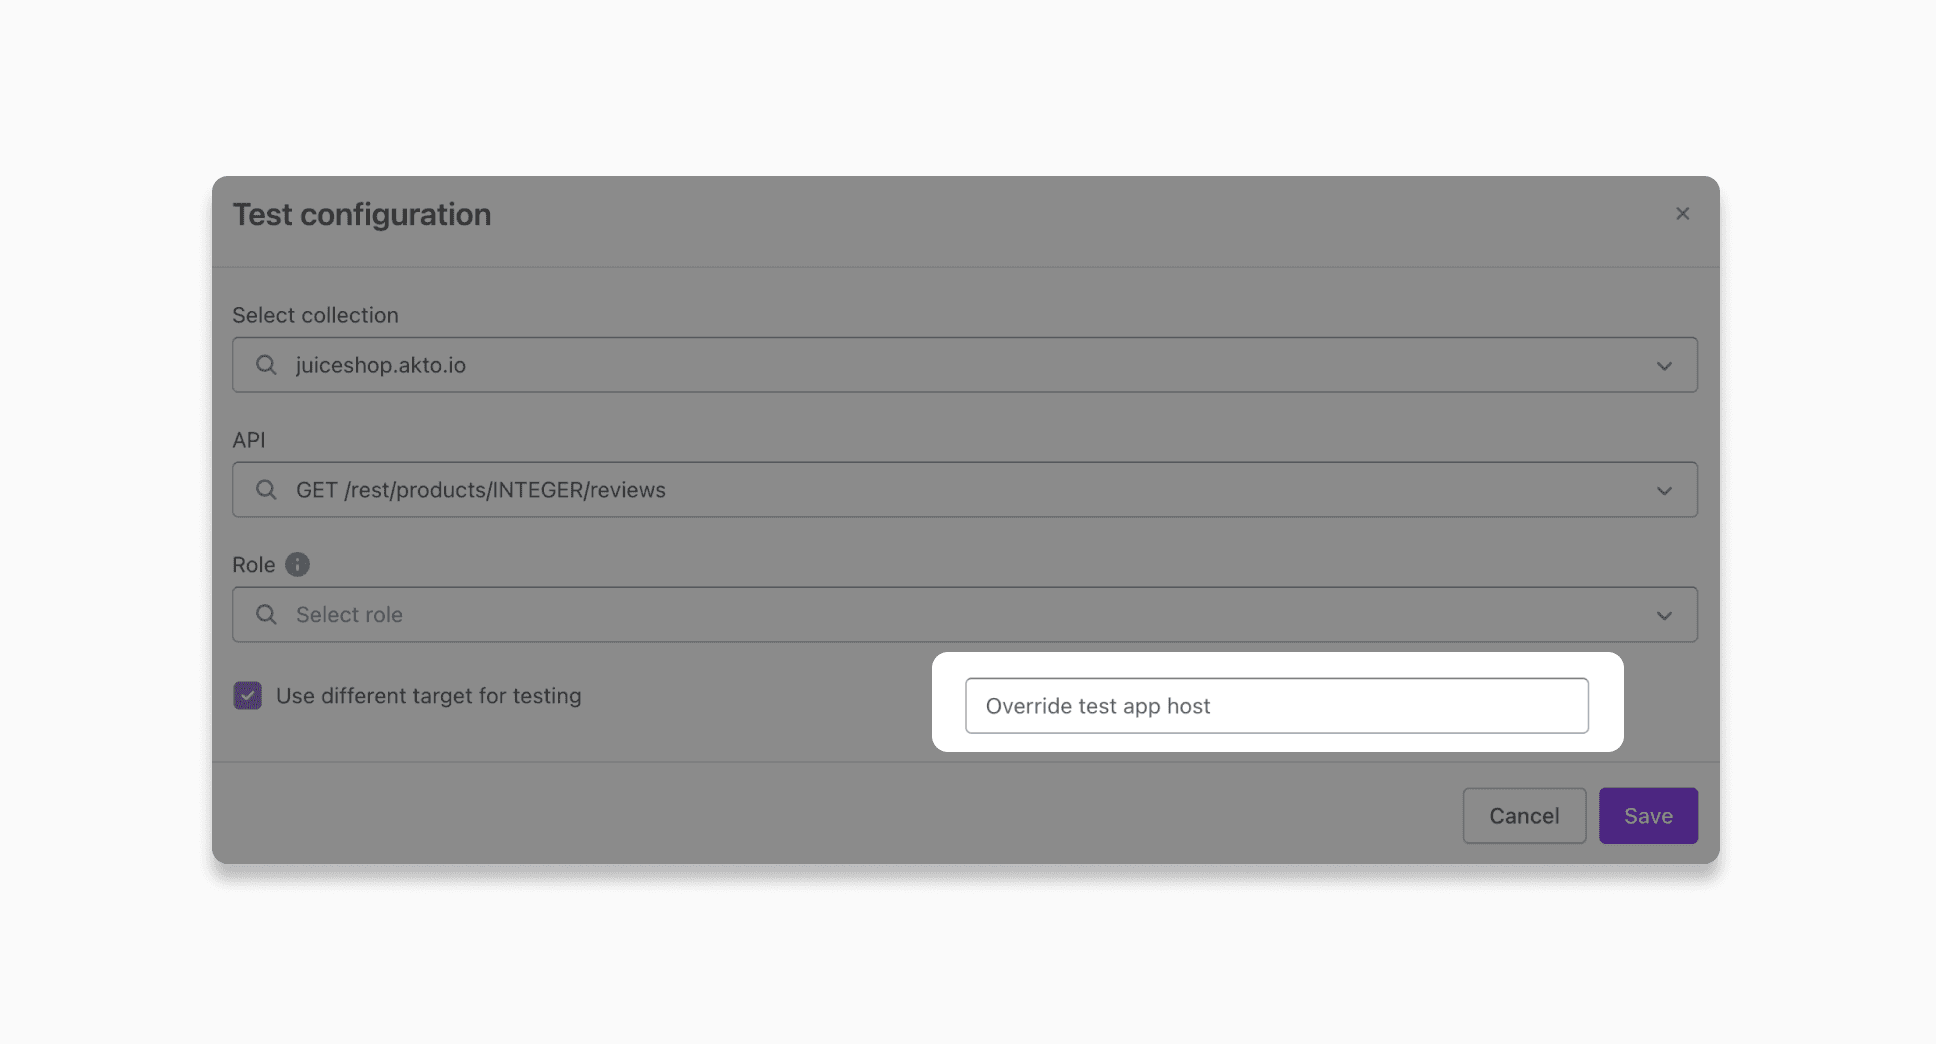Click the Override test app host input
This screenshot has width=1936, height=1044.
1275,705
